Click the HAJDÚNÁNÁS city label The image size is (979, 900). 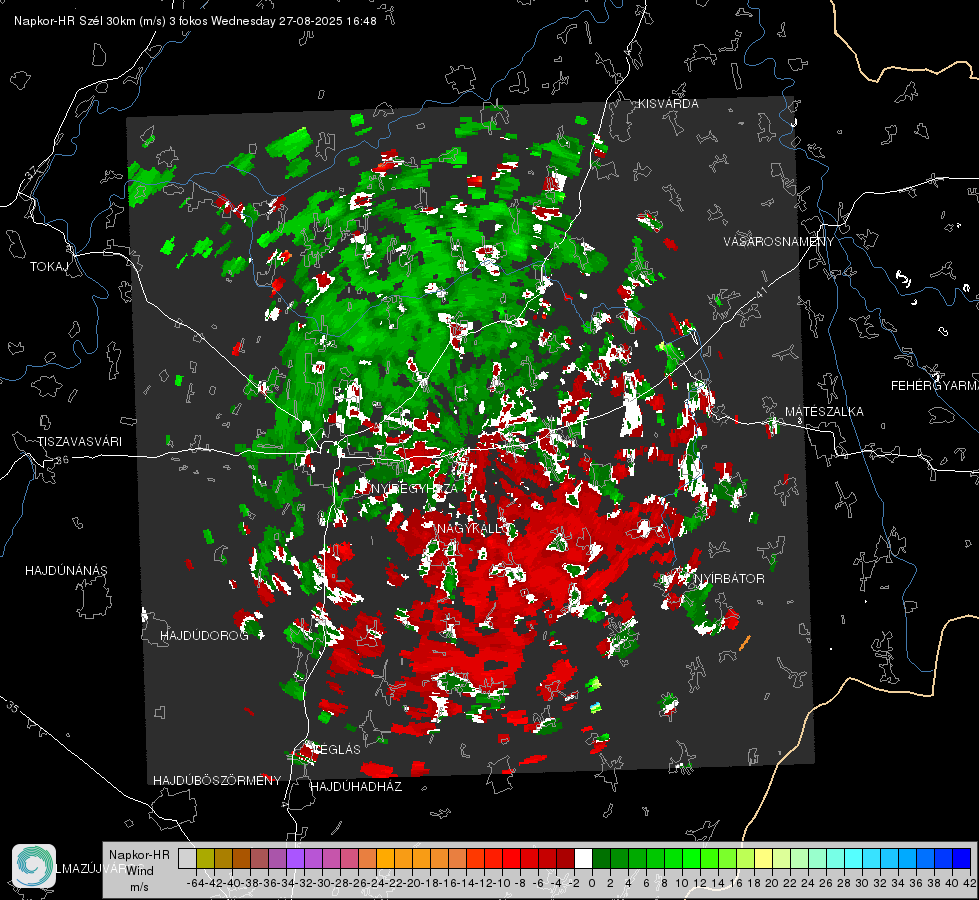coord(66,571)
